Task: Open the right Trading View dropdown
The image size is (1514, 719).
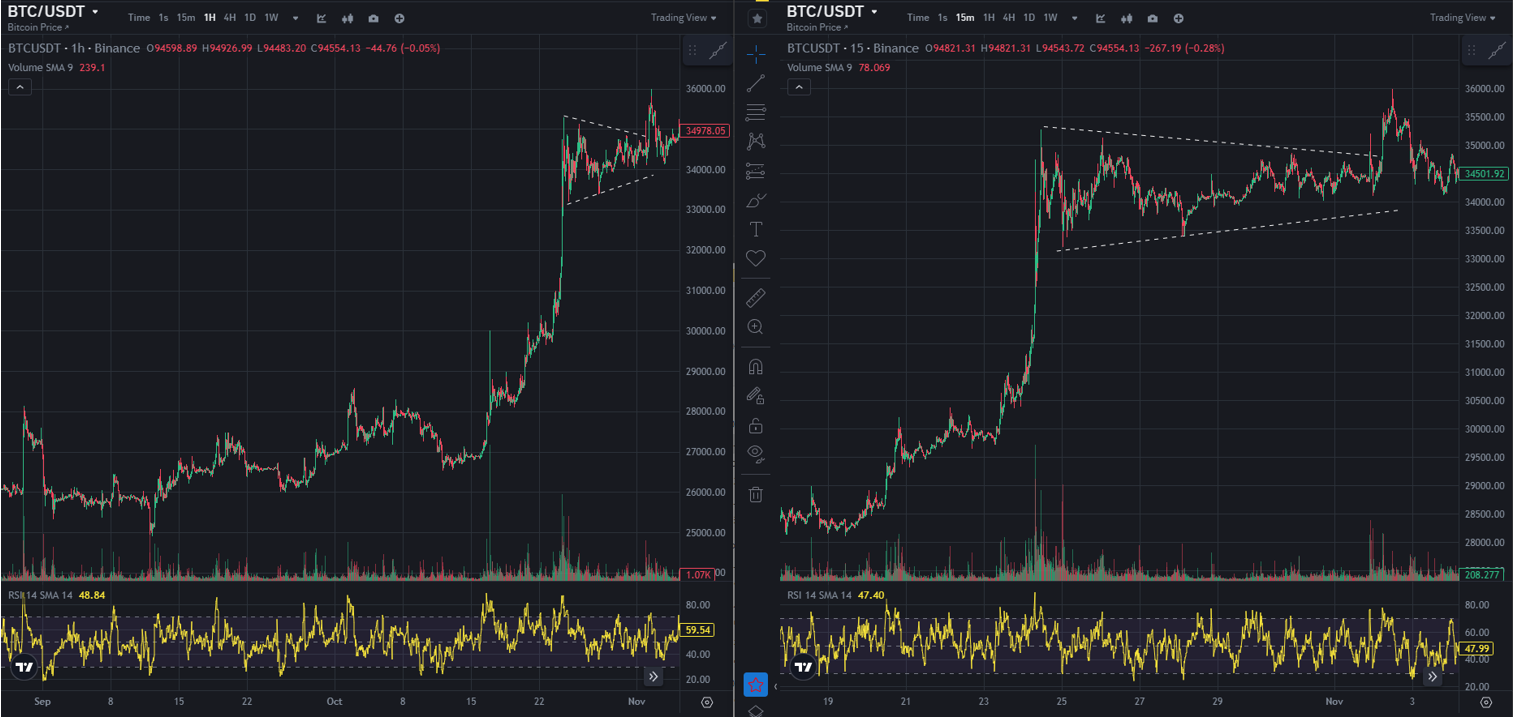Action: (x=1463, y=18)
